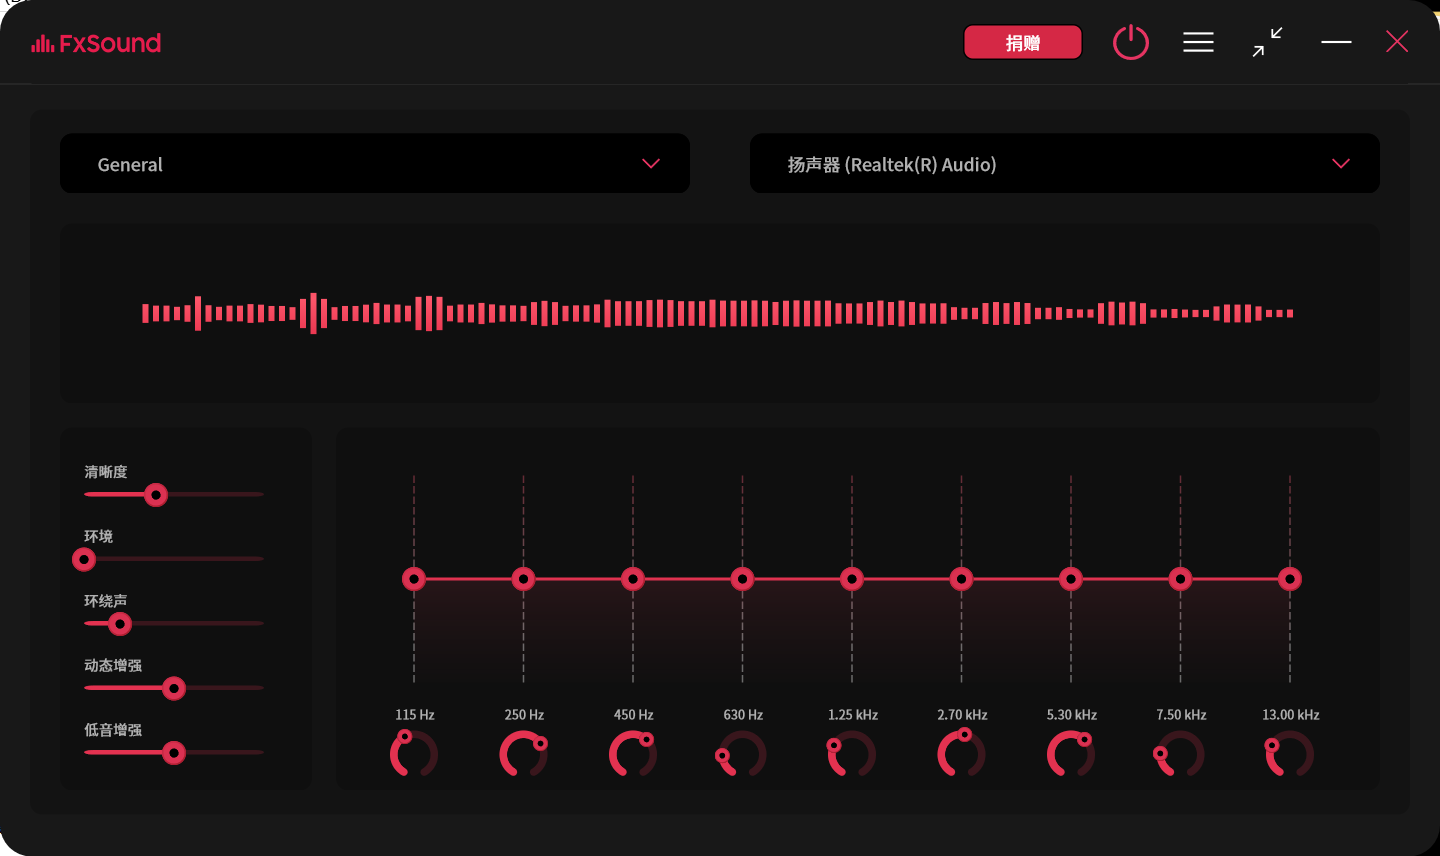Click the 13.00 kHz frequency knob

[1290, 754]
